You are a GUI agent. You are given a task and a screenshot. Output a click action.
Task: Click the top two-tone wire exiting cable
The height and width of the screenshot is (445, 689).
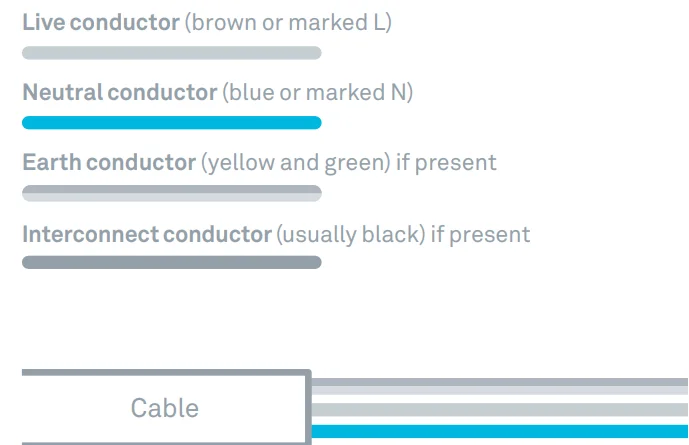(500, 386)
